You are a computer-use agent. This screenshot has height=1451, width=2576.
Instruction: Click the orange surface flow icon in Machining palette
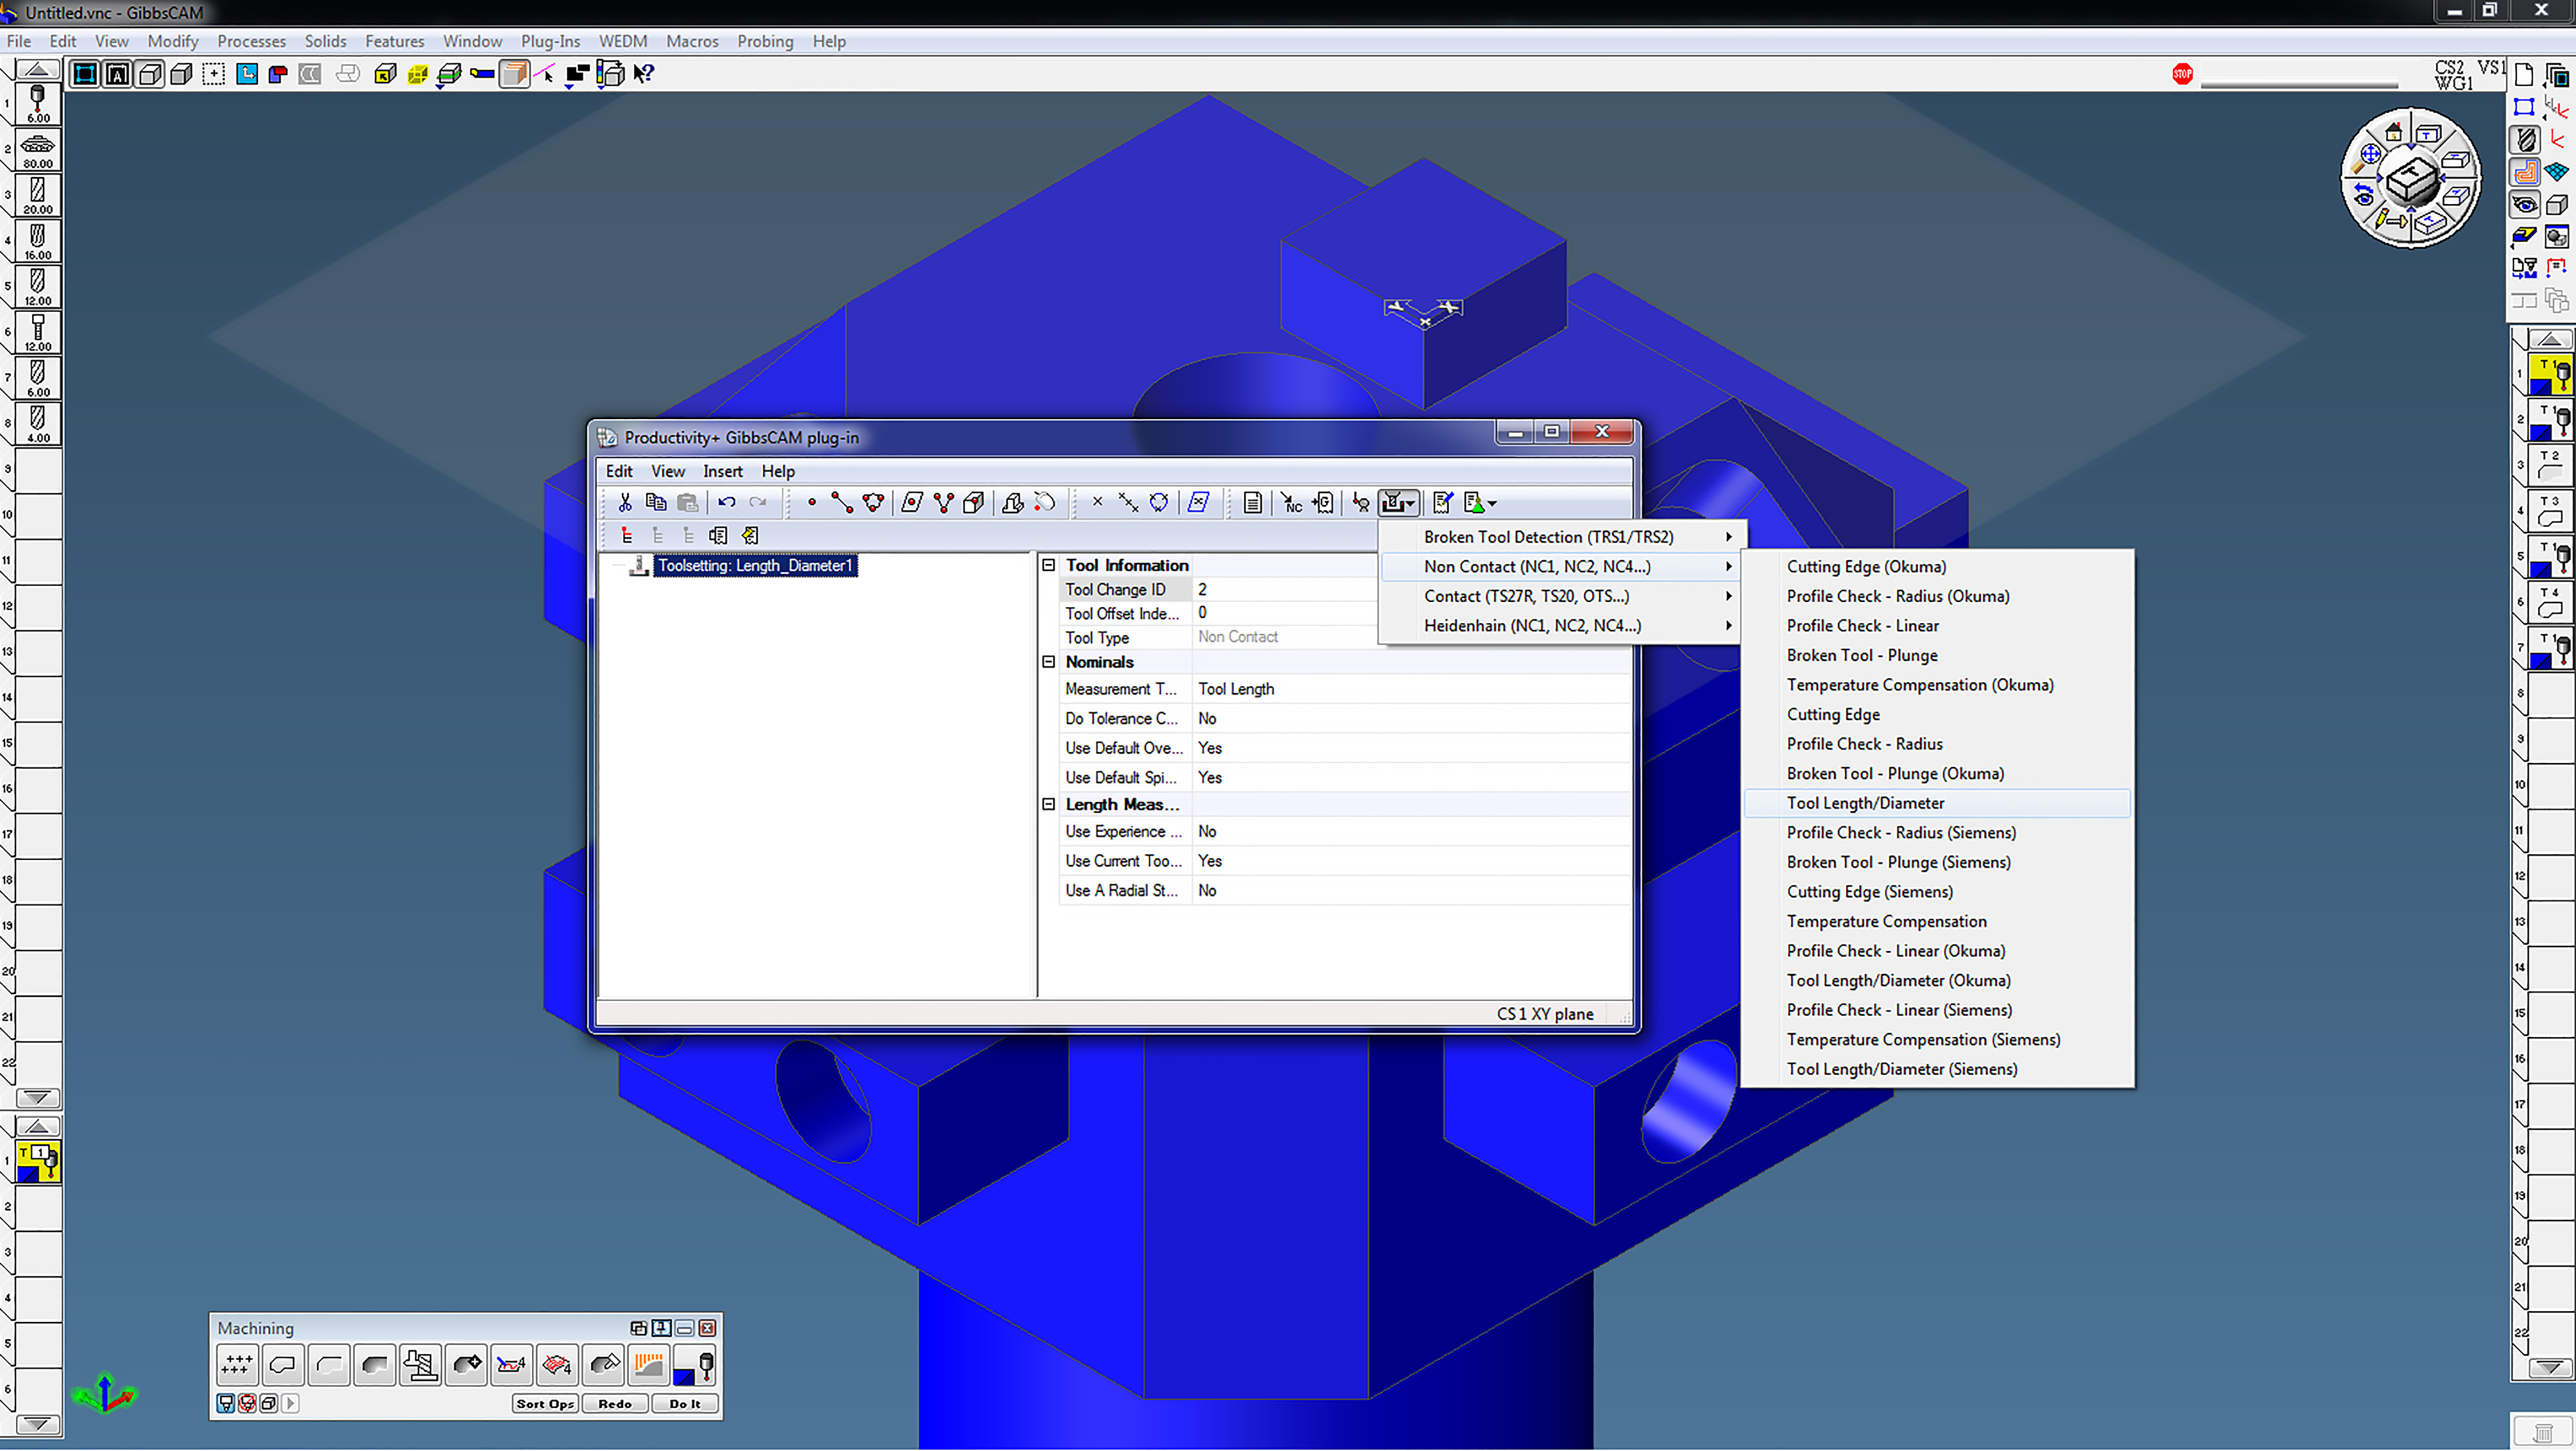pyautogui.click(x=649, y=1366)
